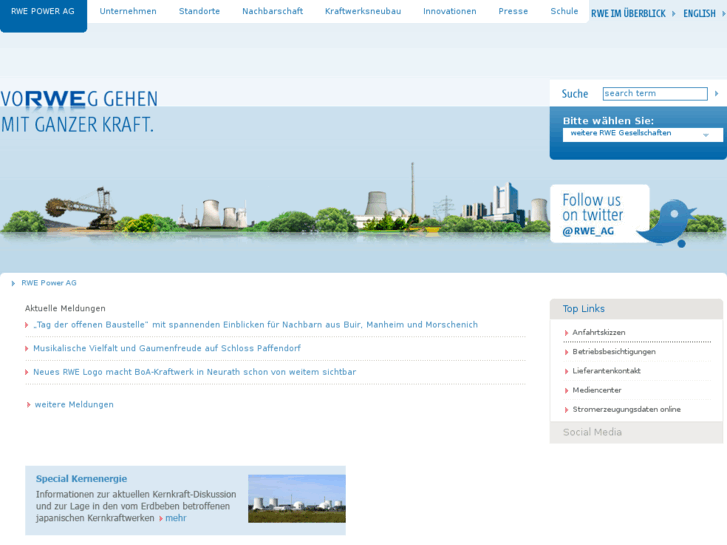Click RWE Power AG breadcrumb link
The width and height of the screenshot is (727, 545).
point(49,283)
